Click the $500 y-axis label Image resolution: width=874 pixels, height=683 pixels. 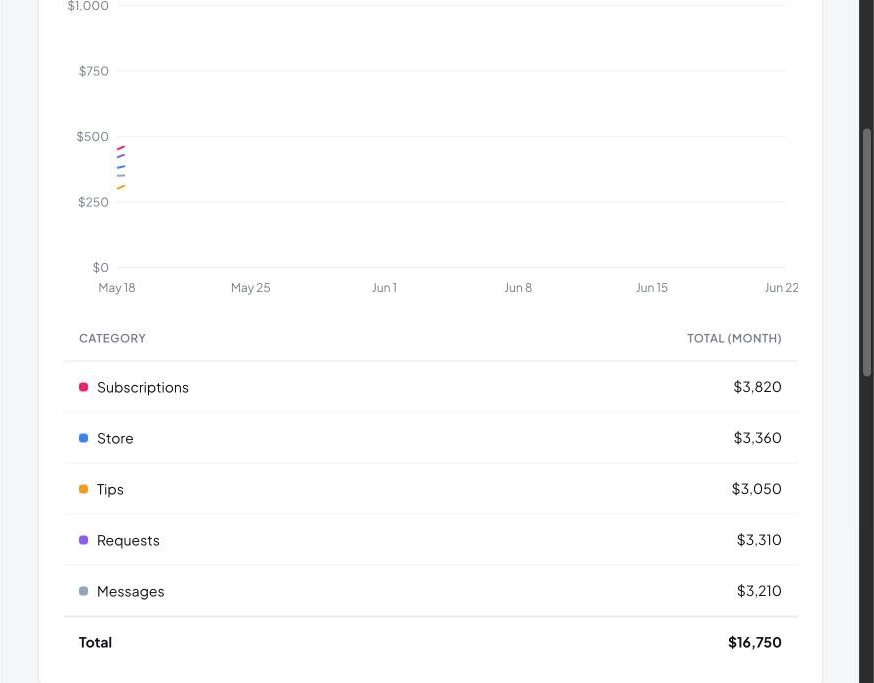93,137
